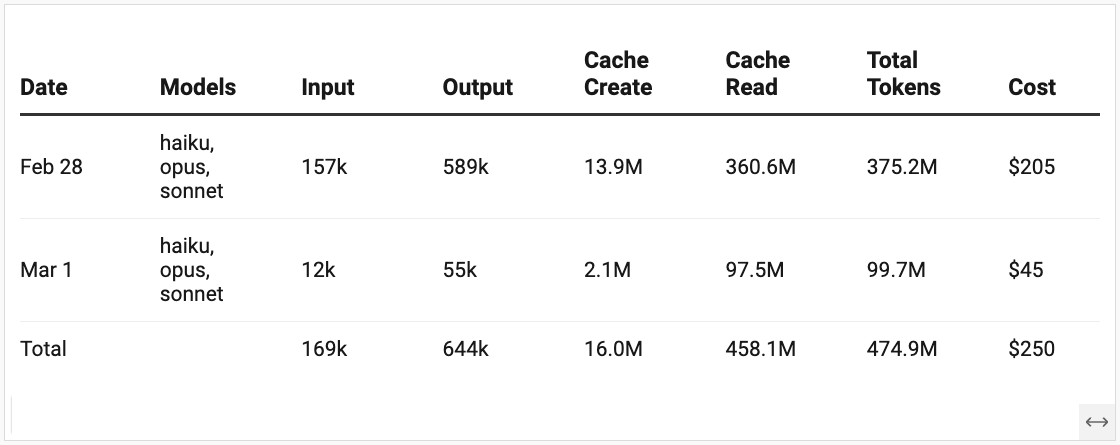Click the 13.9M cache create value

(x=614, y=167)
